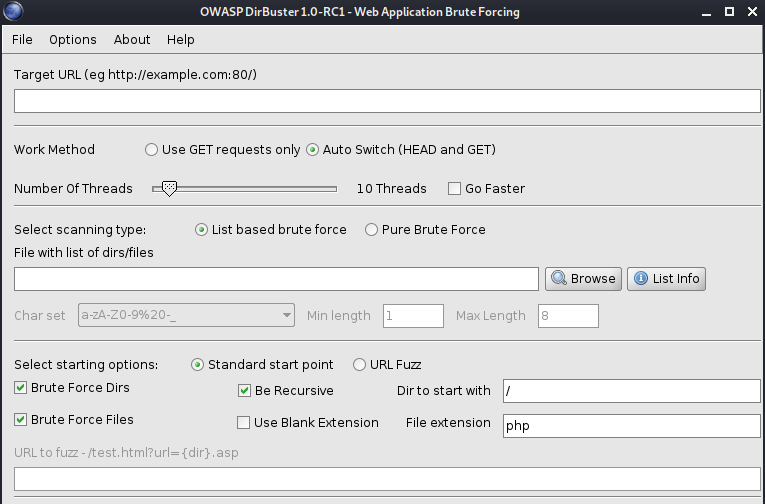Open the About menu
This screenshot has height=504, width=765.
tap(132, 40)
